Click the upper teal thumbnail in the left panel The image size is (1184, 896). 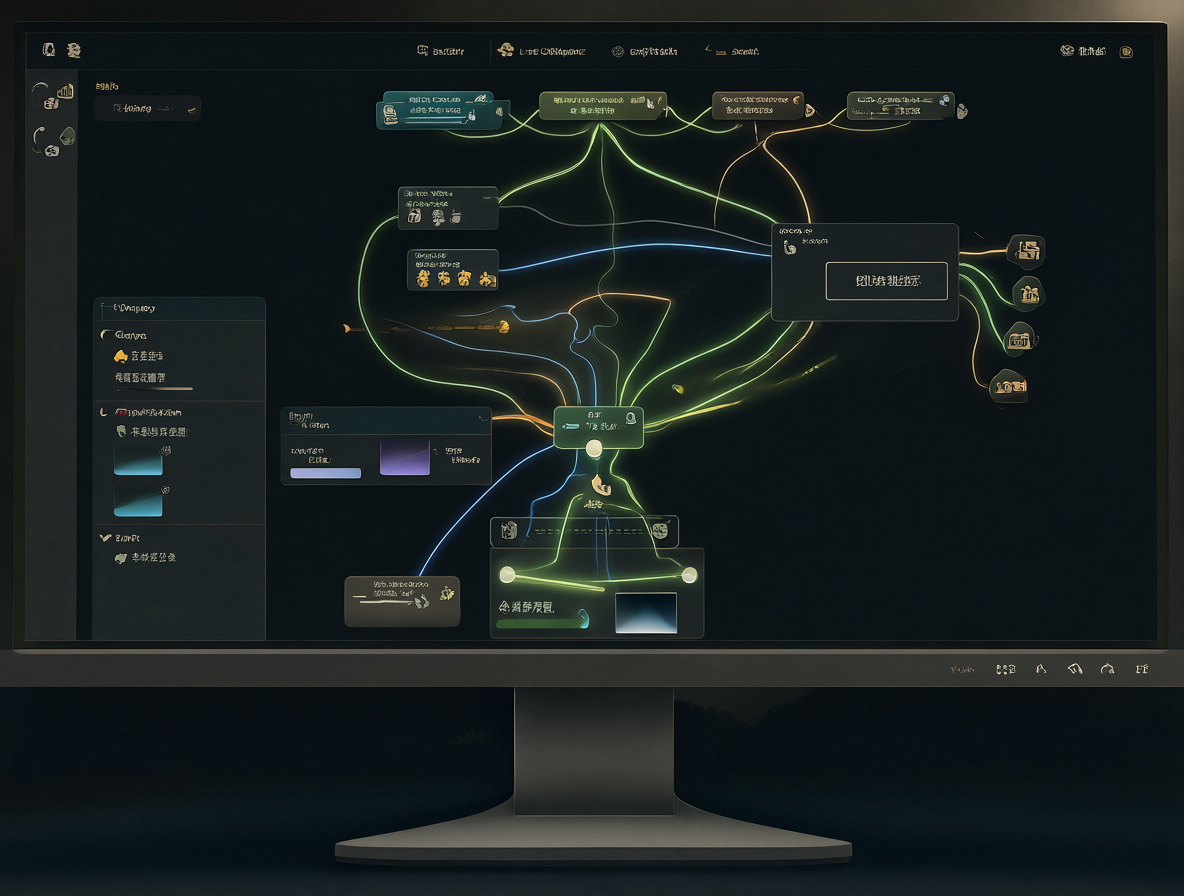click(x=138, y=460)
